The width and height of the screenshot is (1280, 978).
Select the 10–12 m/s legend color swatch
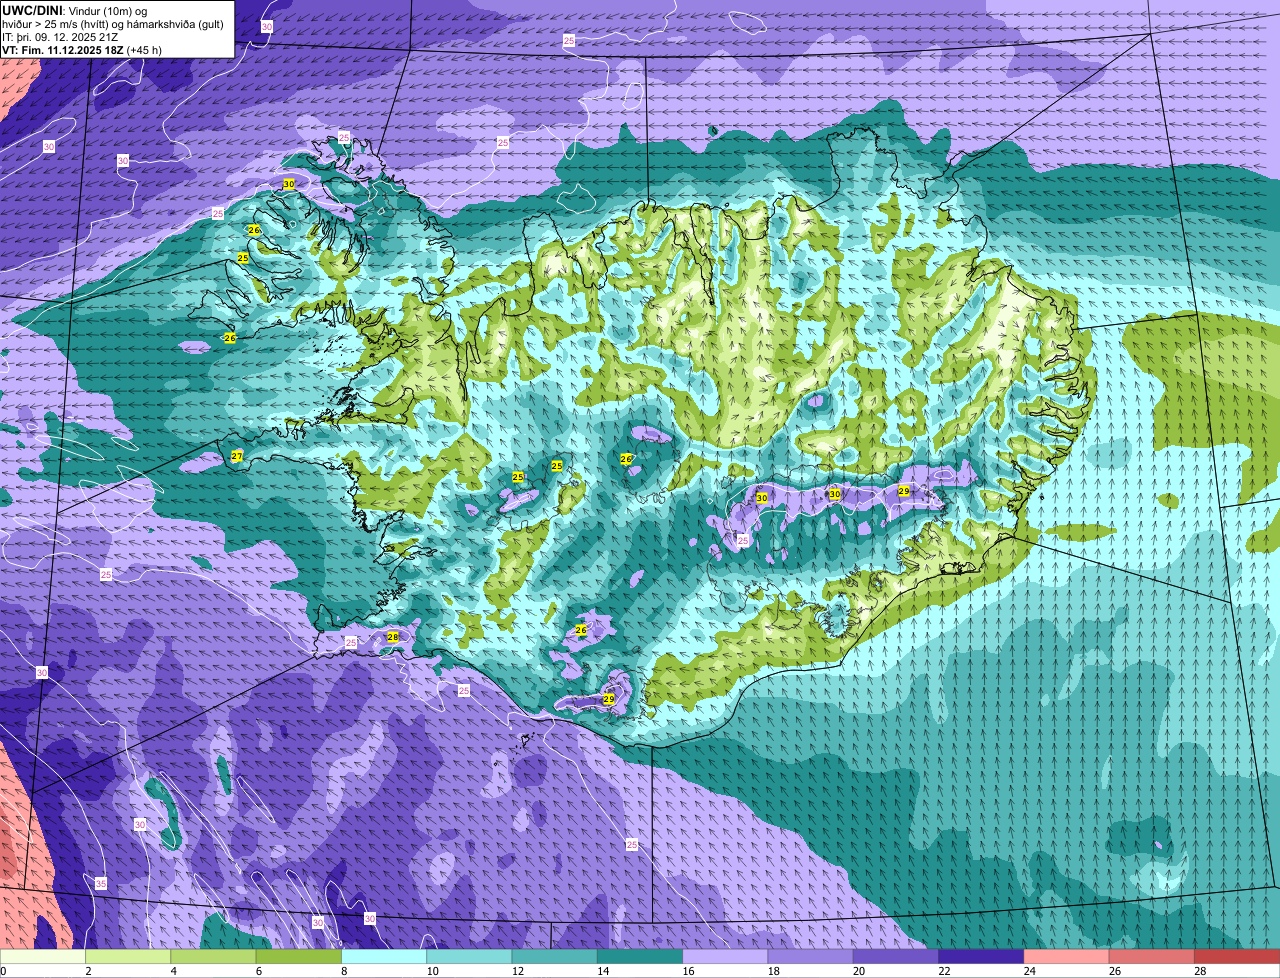pos(469,956)
